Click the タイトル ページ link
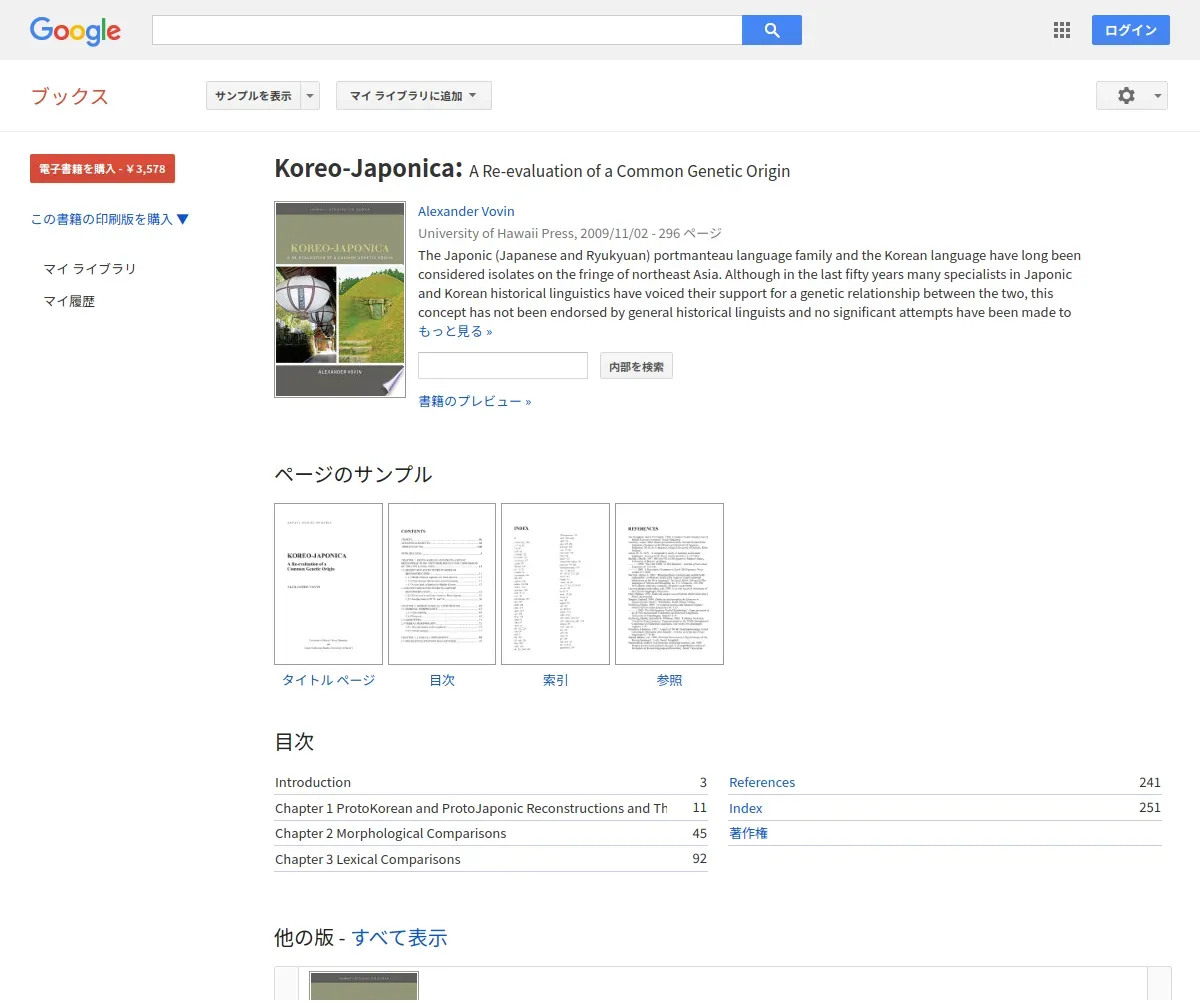This screenshot has width=1200, height=1003. coord(328,680)
